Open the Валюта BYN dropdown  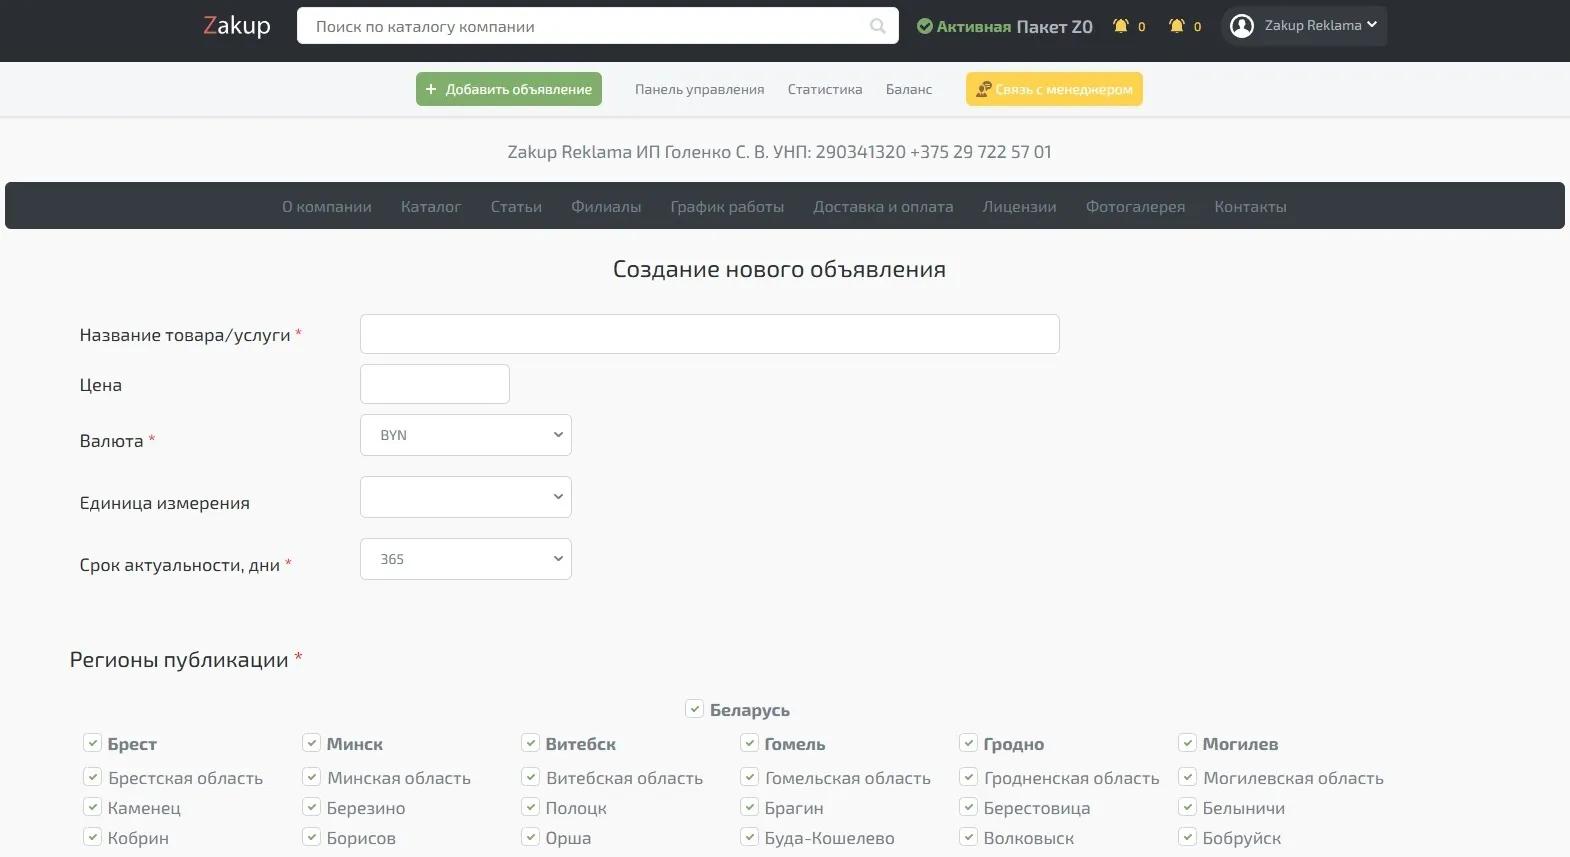466,435
